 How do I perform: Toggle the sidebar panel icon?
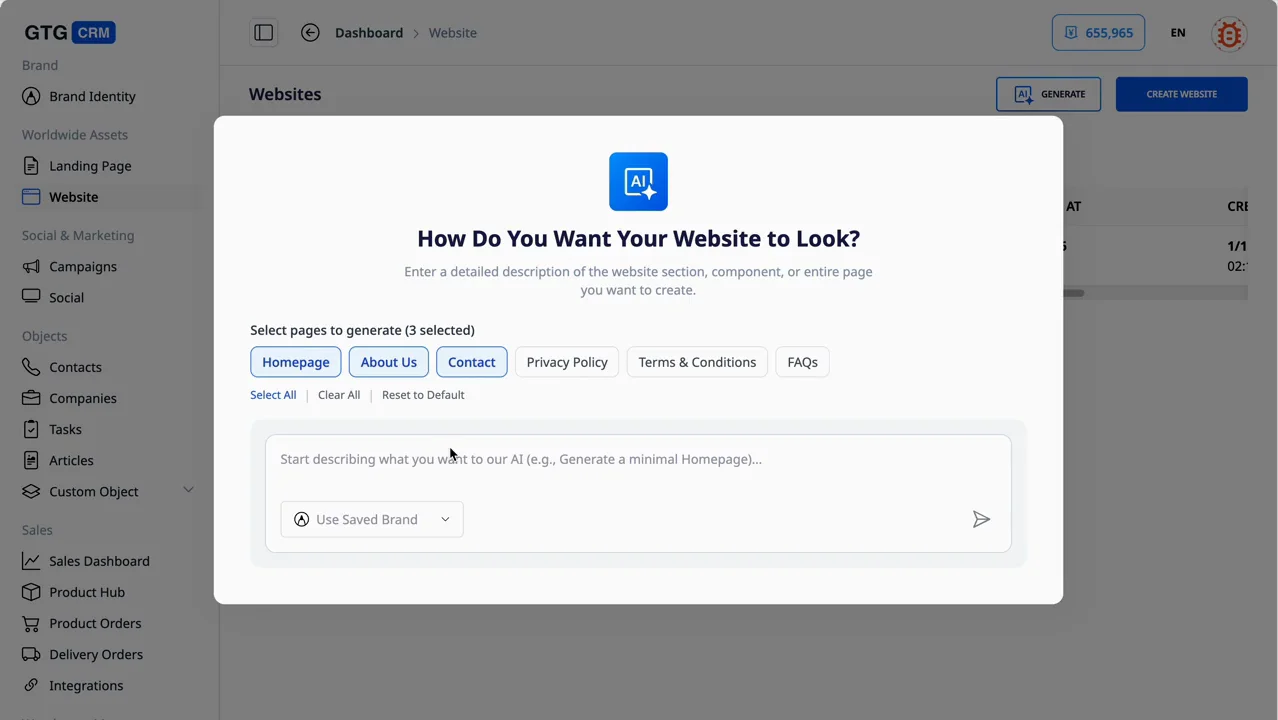(x=264, y=33)
